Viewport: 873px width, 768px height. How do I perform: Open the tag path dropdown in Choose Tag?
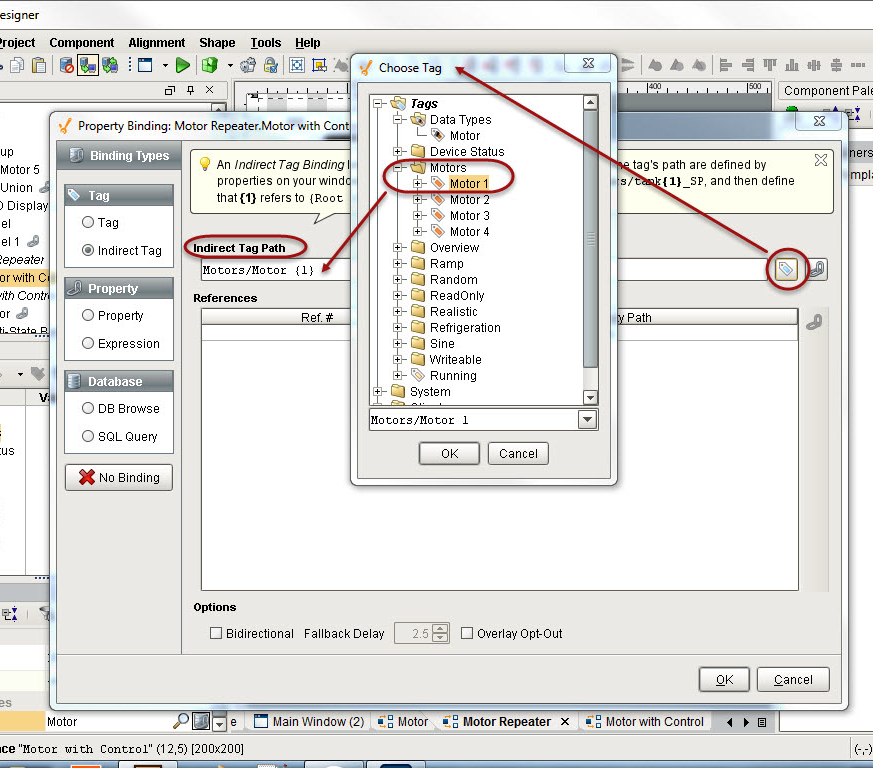click(587, 420)
